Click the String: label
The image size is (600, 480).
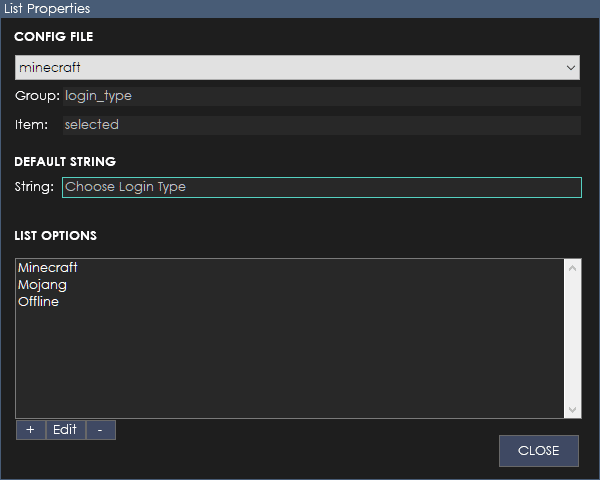click(x=34, y=187)
